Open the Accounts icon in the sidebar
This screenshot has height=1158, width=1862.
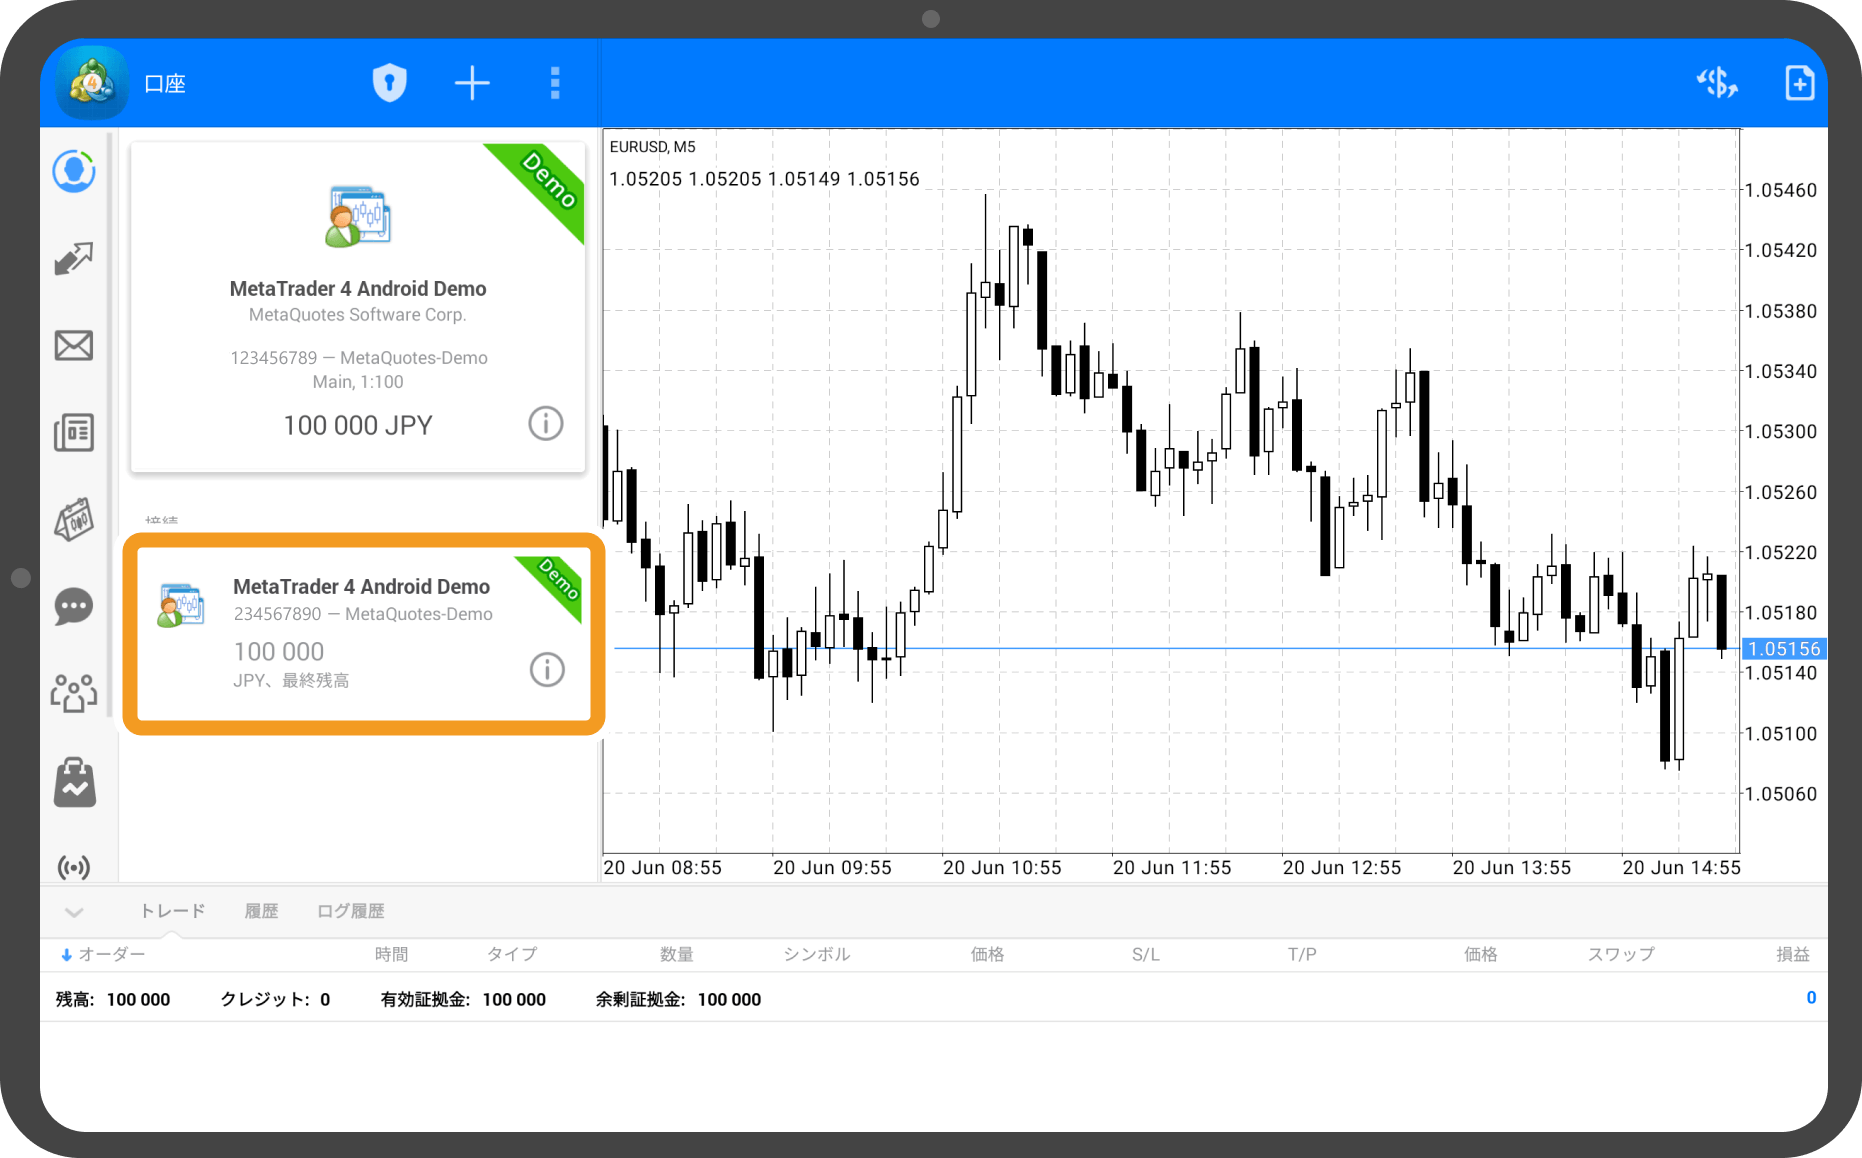(x=74, y=172)
